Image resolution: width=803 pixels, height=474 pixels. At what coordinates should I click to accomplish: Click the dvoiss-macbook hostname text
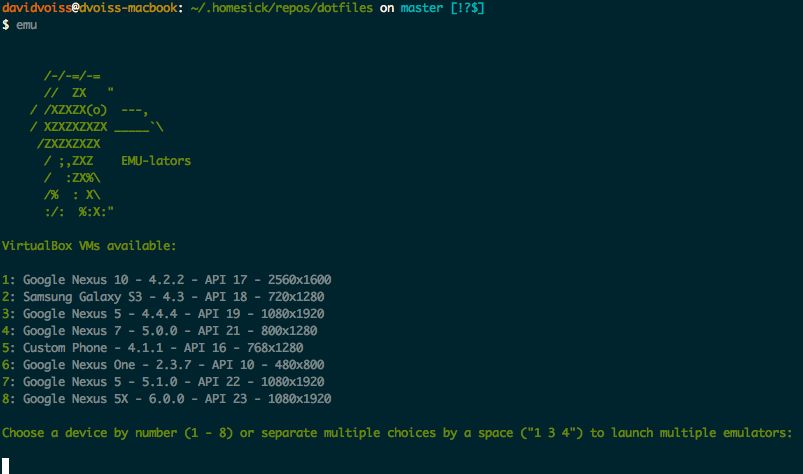(128, 8)
